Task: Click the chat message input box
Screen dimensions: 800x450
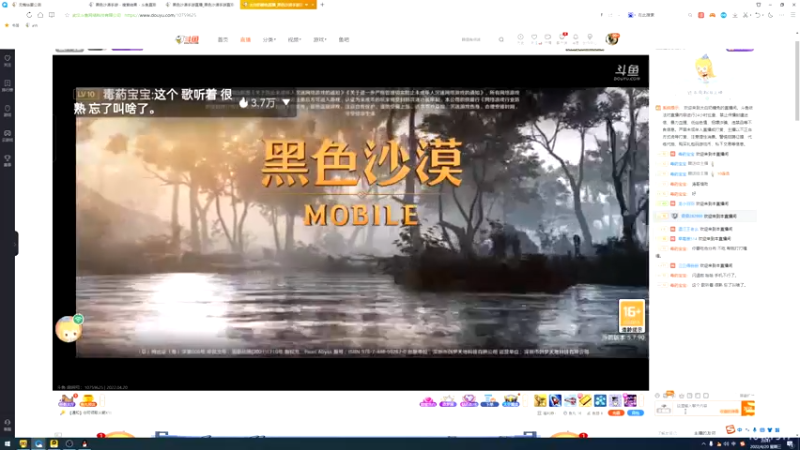Action: (x=707, y=408)
